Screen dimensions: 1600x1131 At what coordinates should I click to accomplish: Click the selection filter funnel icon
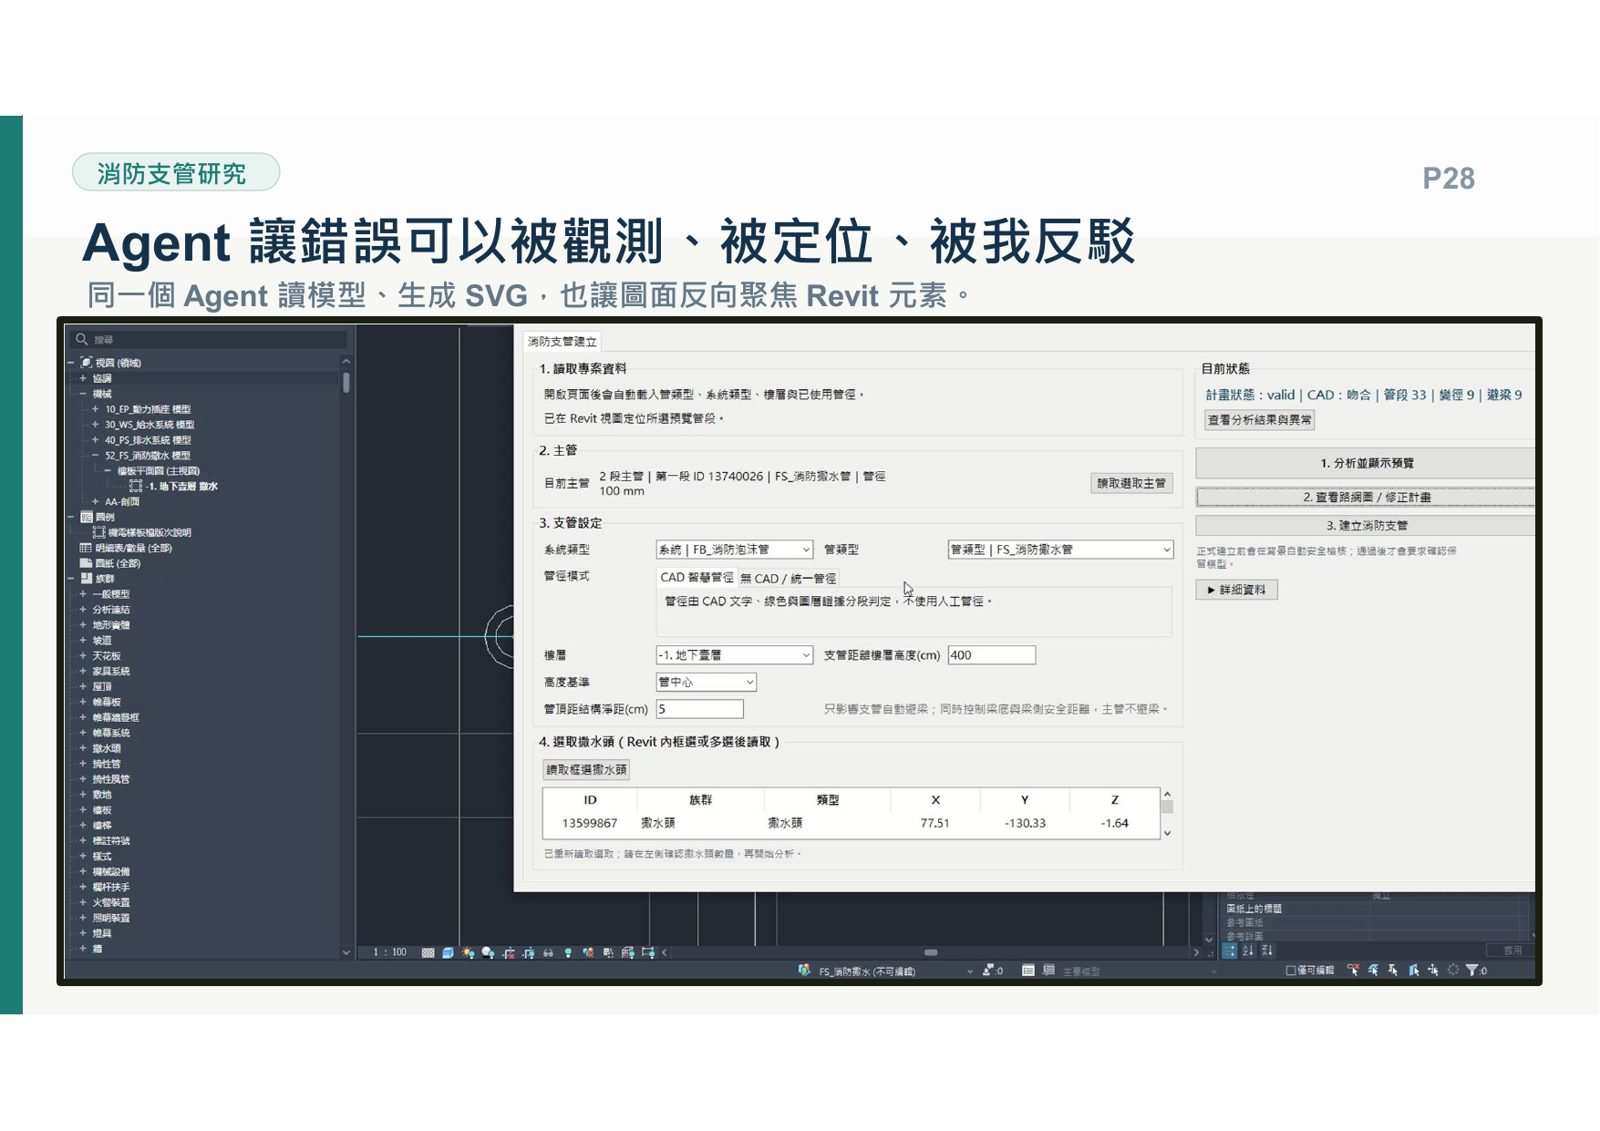(x=1472, y=970)
